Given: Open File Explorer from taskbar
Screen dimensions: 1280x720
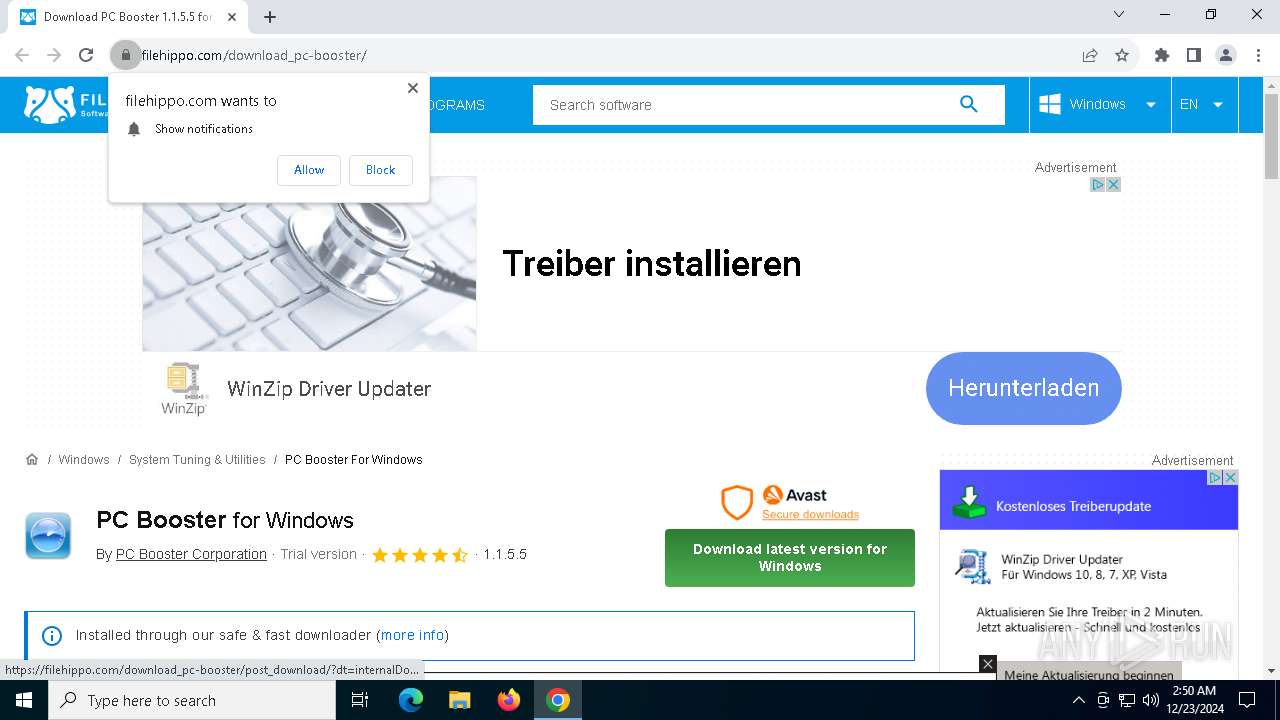Looking at the screenshot, I should tap(459, 700).
